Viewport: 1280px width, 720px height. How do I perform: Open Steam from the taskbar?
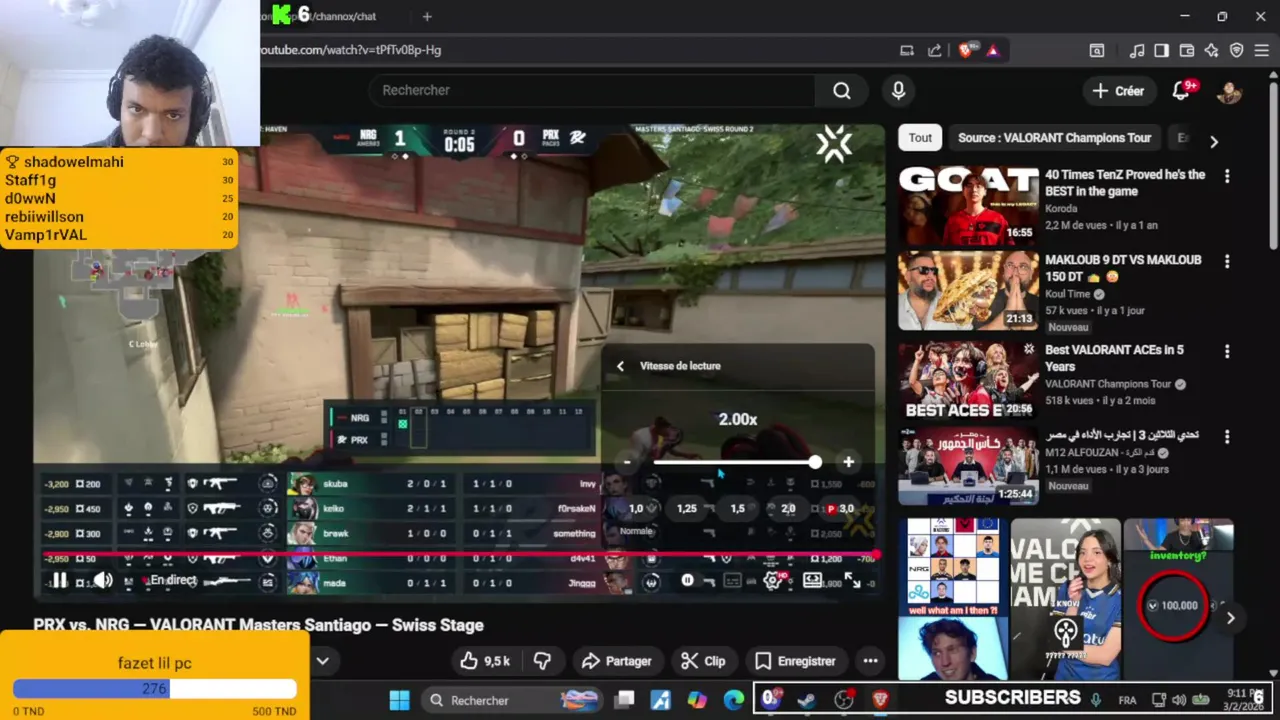click(x=807, y=700)
